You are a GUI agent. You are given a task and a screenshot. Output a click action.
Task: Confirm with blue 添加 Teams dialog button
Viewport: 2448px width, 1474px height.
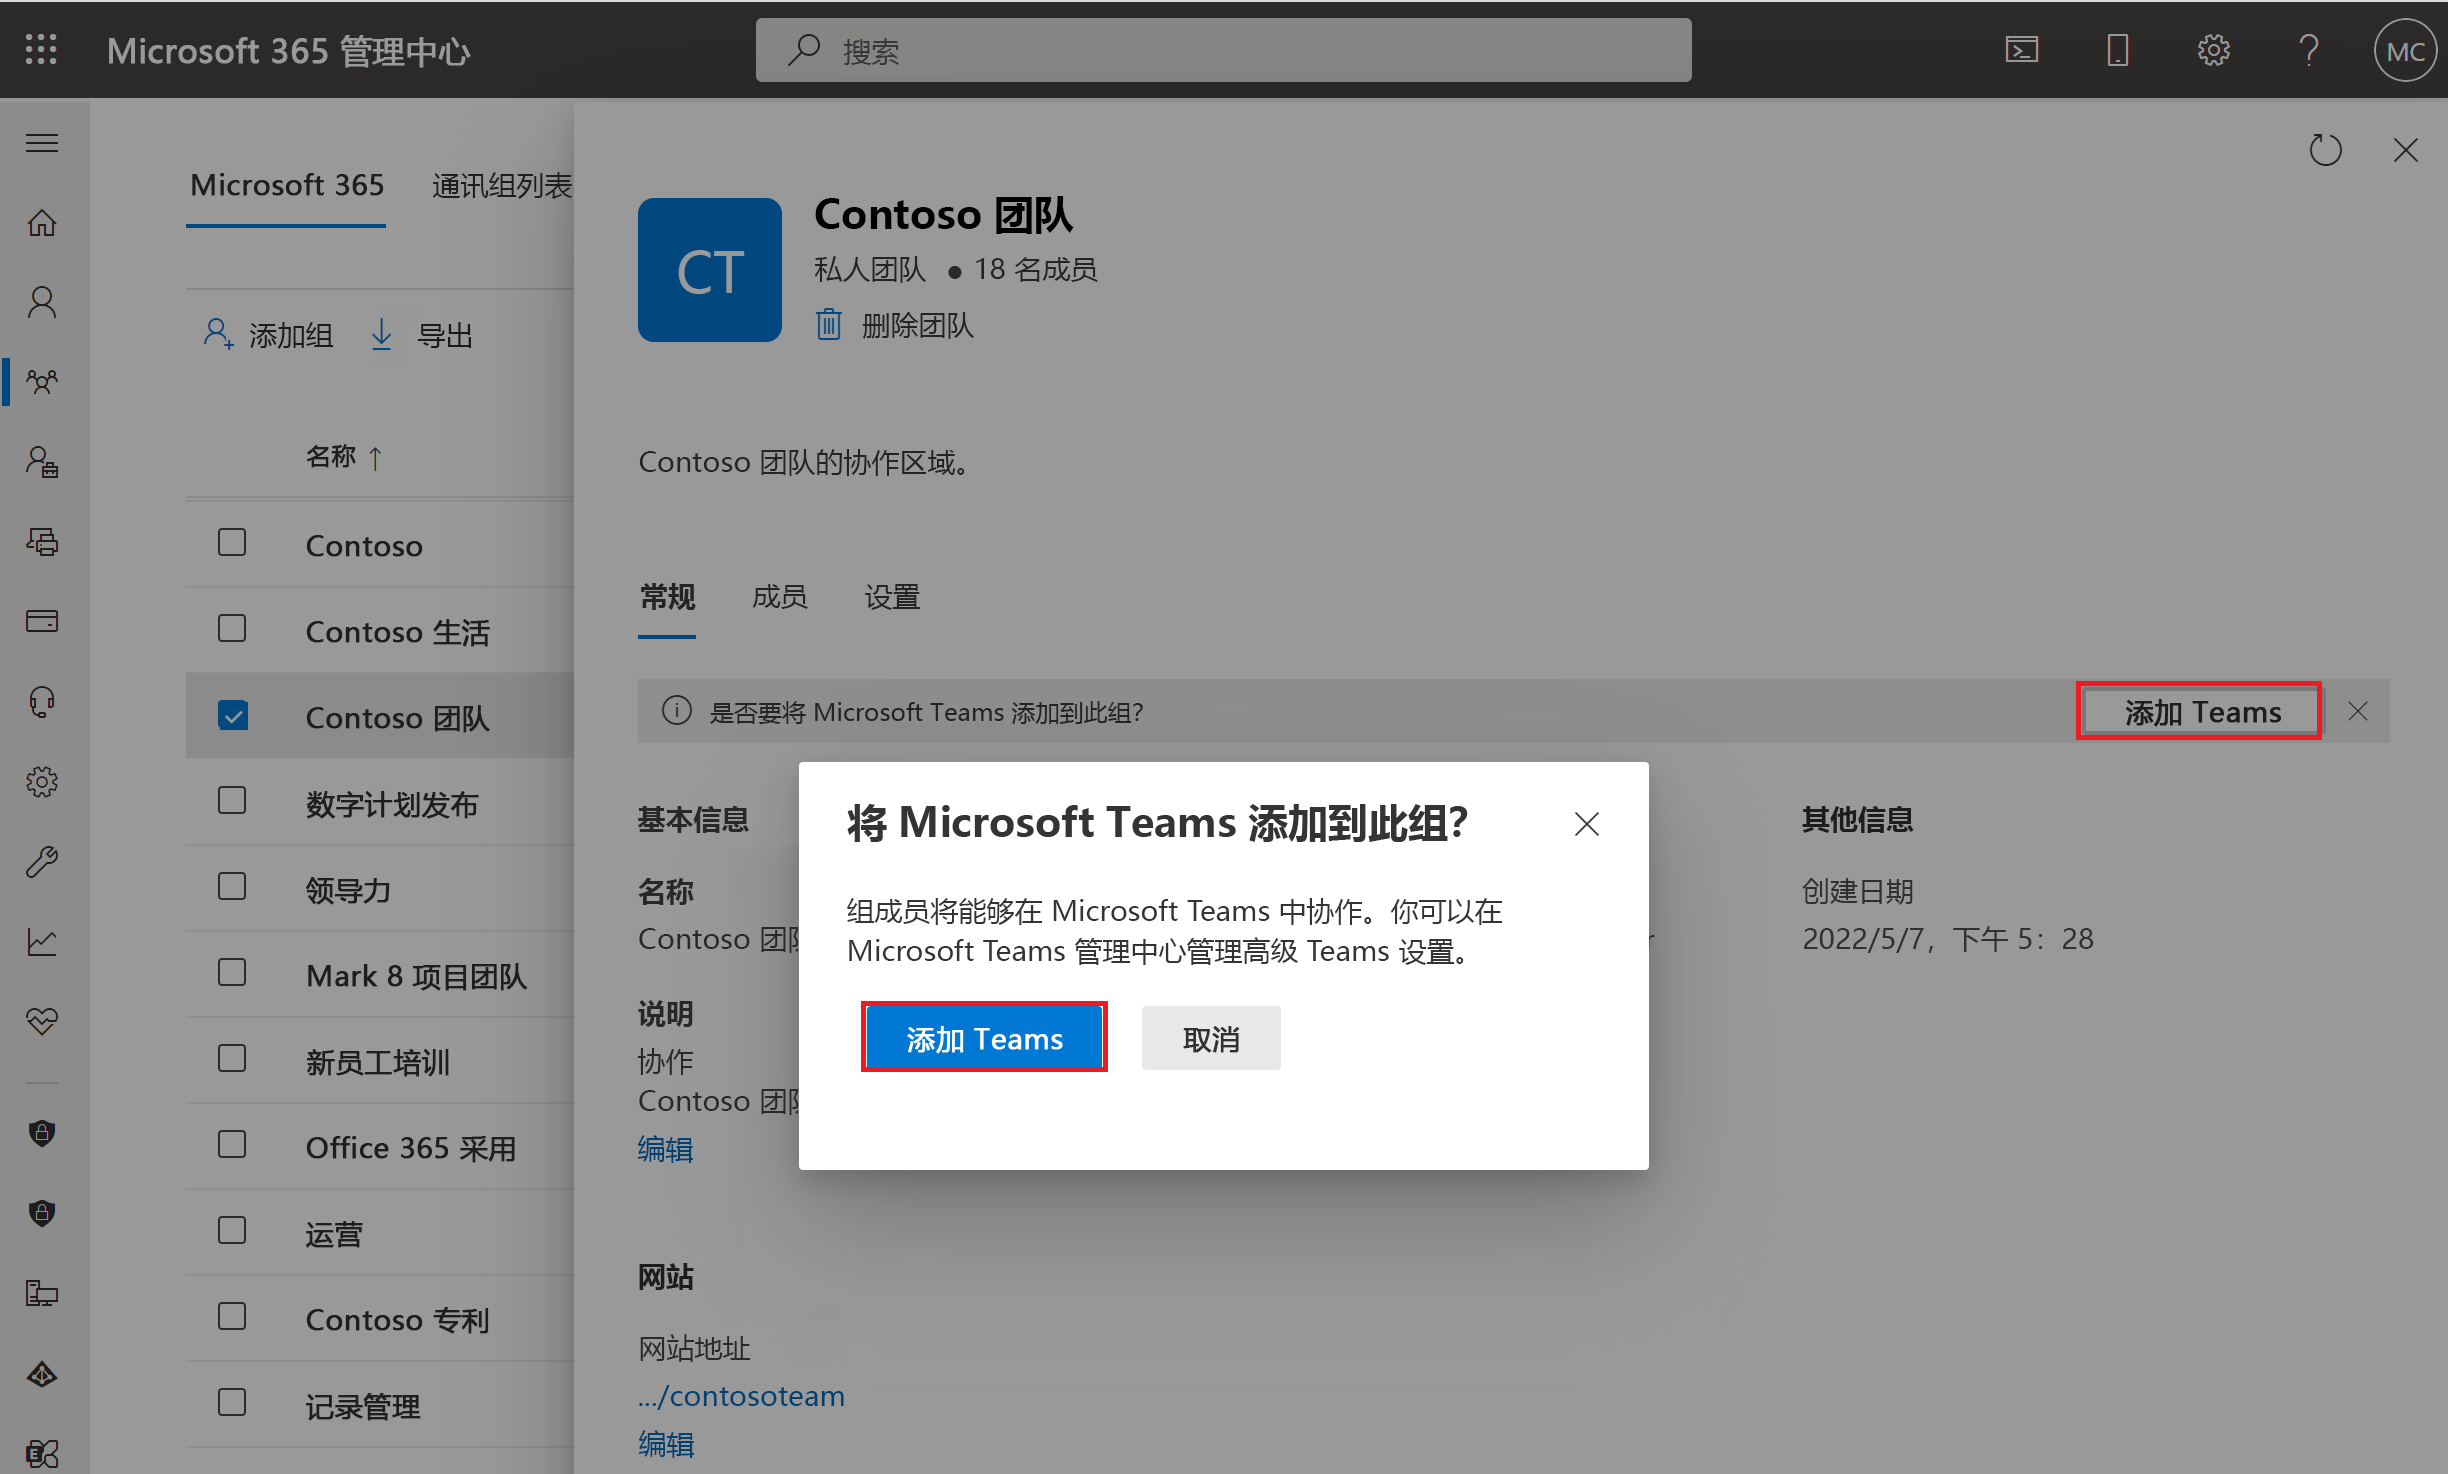[x=984, y=1037]
